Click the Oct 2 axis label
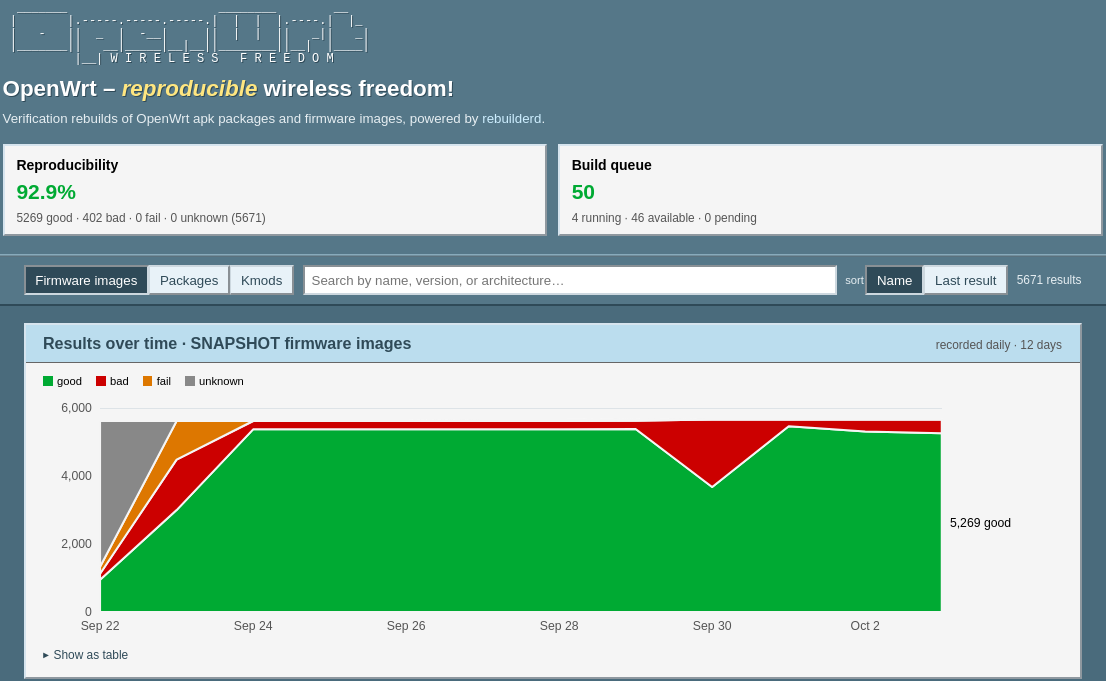This screenshot has width=1106, height=681. (865, 626)
